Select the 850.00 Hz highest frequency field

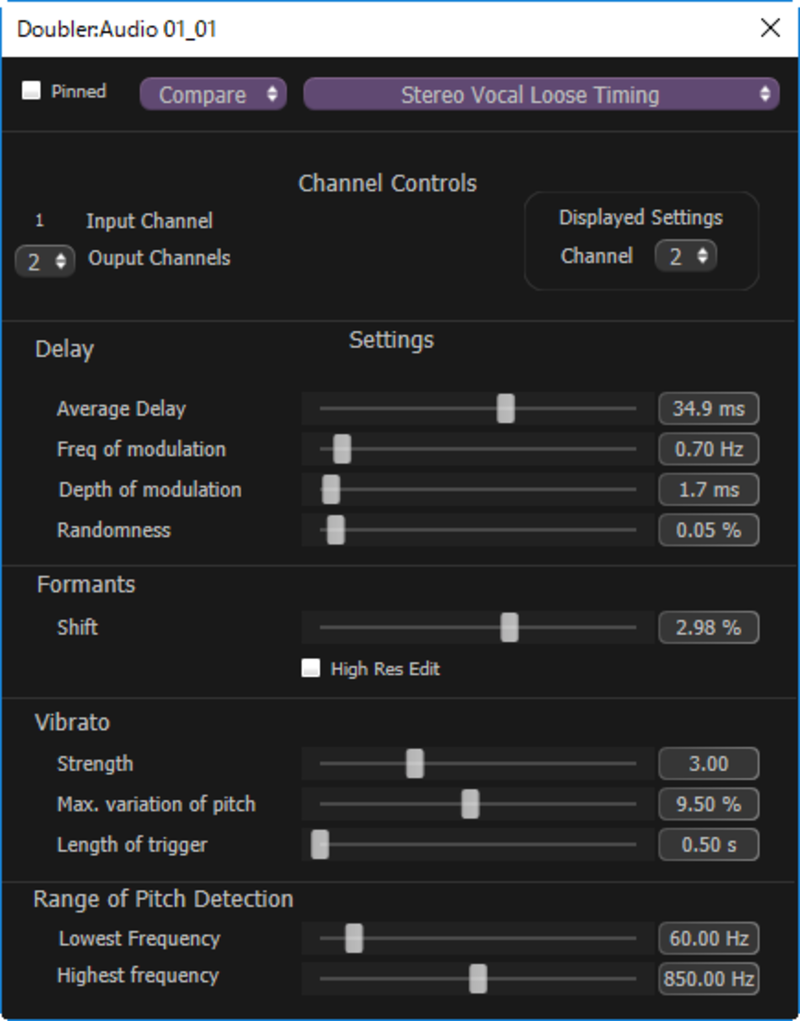pyautogui.click(x=708, y=979)
